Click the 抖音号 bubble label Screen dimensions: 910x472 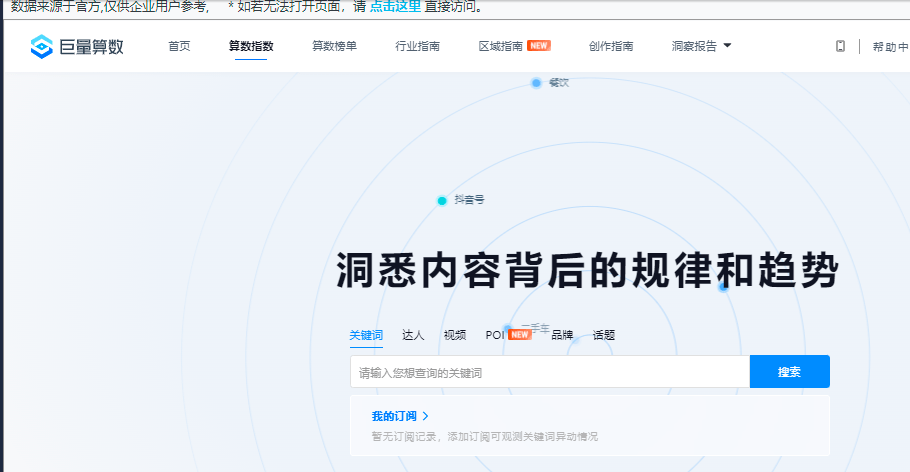[469, 200]
